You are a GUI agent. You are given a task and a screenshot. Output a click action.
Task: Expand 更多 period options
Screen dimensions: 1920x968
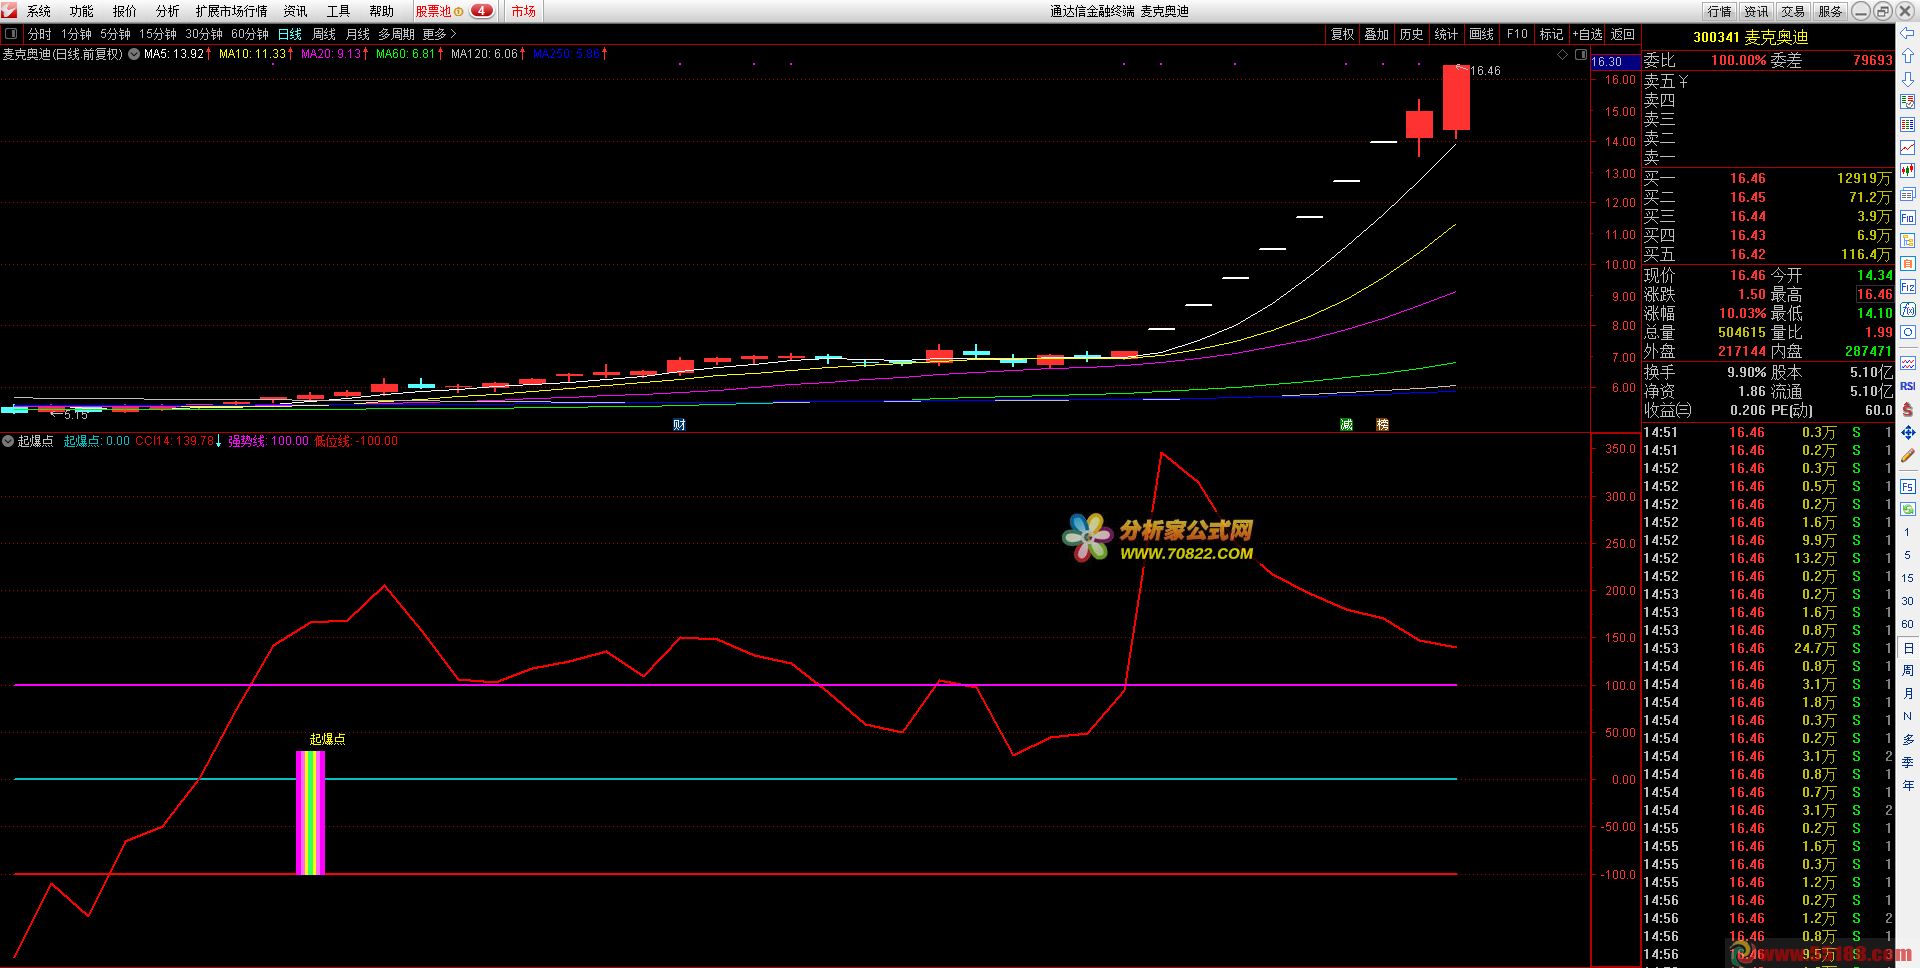[x=439, y=34]
